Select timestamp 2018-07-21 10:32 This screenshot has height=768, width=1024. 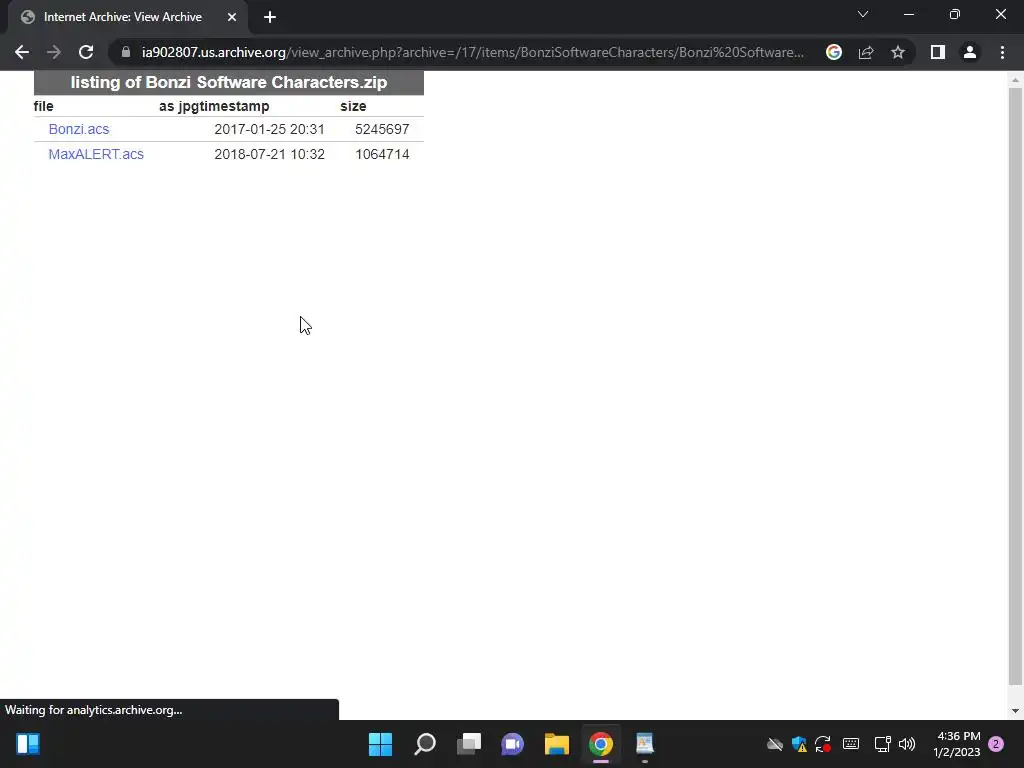[x=269, y=154]
